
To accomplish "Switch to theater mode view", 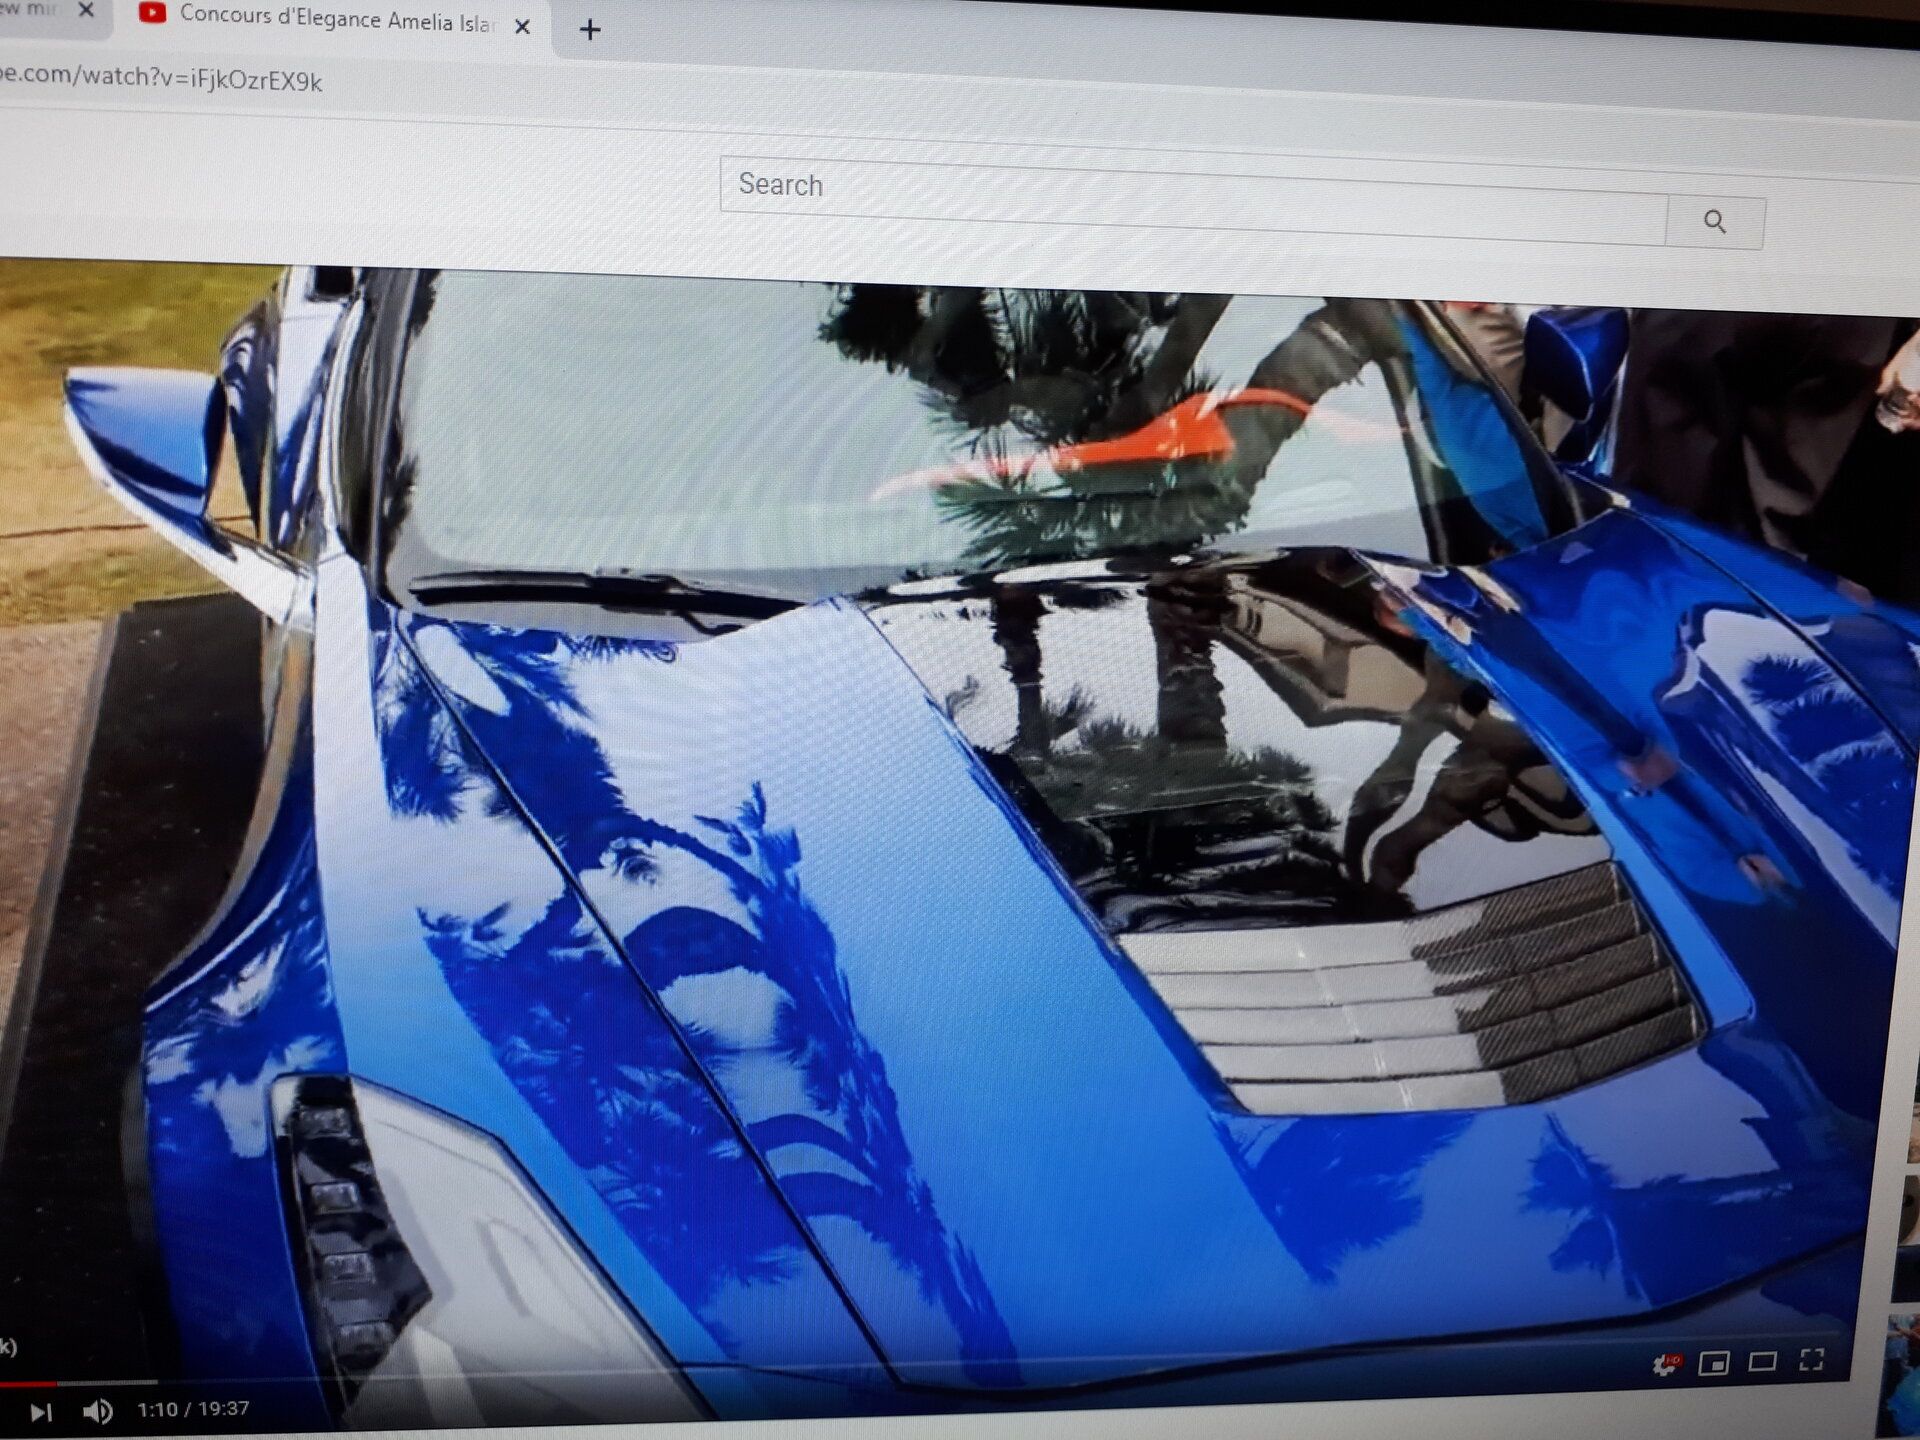I will point(1762,1361).
